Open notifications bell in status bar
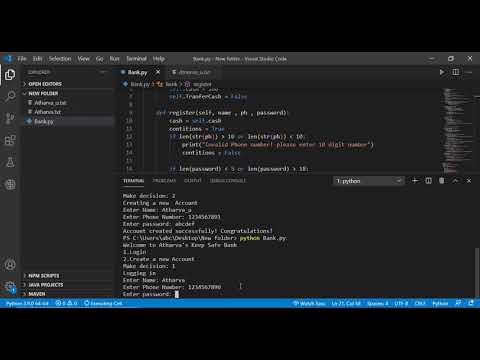This screenshot has height=360, width=480. point(471,303)
